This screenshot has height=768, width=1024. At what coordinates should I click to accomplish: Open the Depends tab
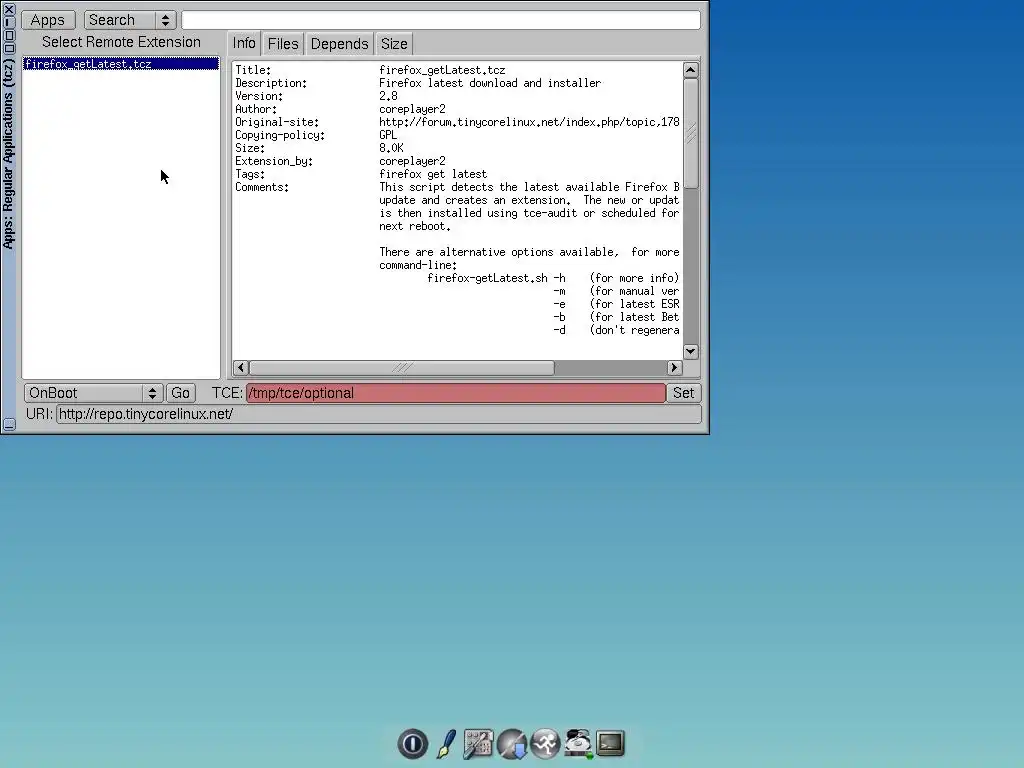click(x=340, y=44)
